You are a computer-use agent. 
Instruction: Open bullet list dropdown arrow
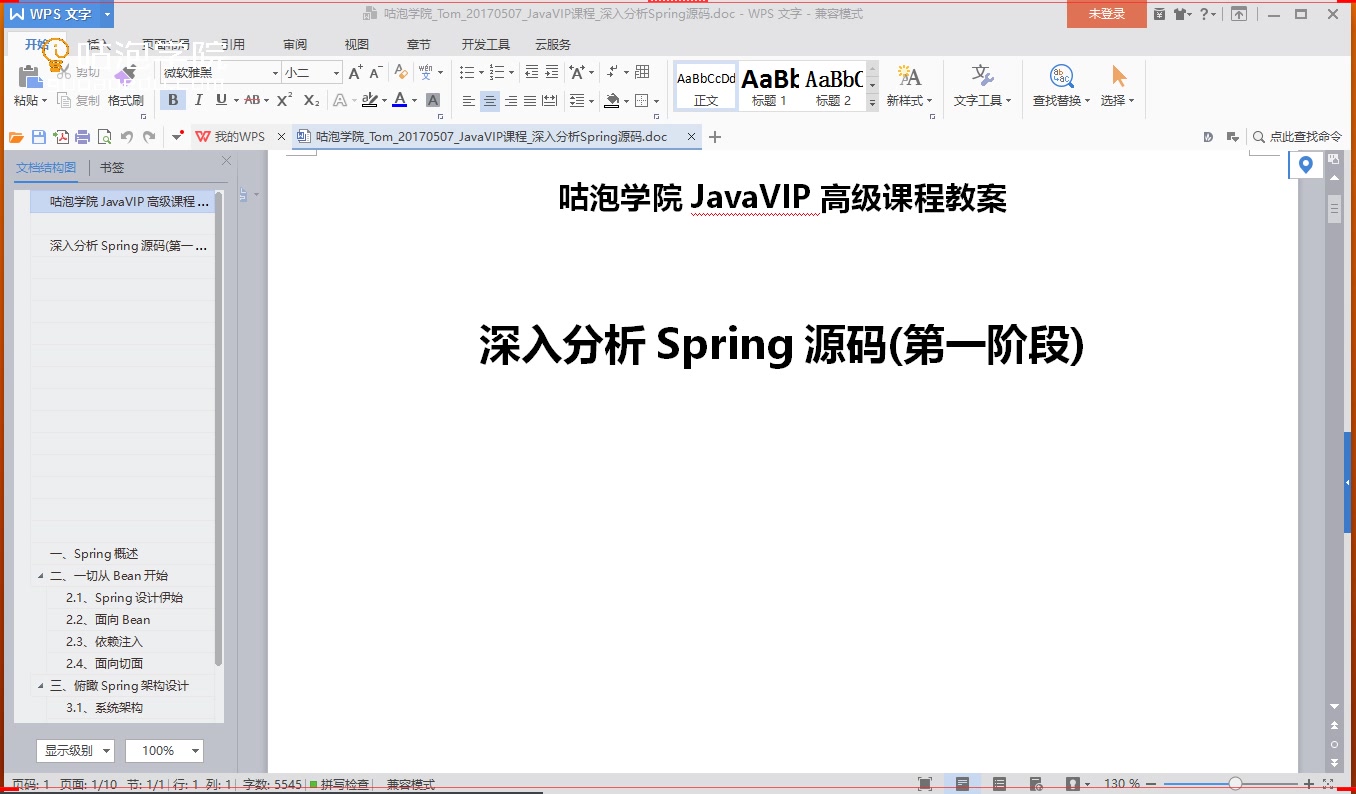(x=481, y=72)
